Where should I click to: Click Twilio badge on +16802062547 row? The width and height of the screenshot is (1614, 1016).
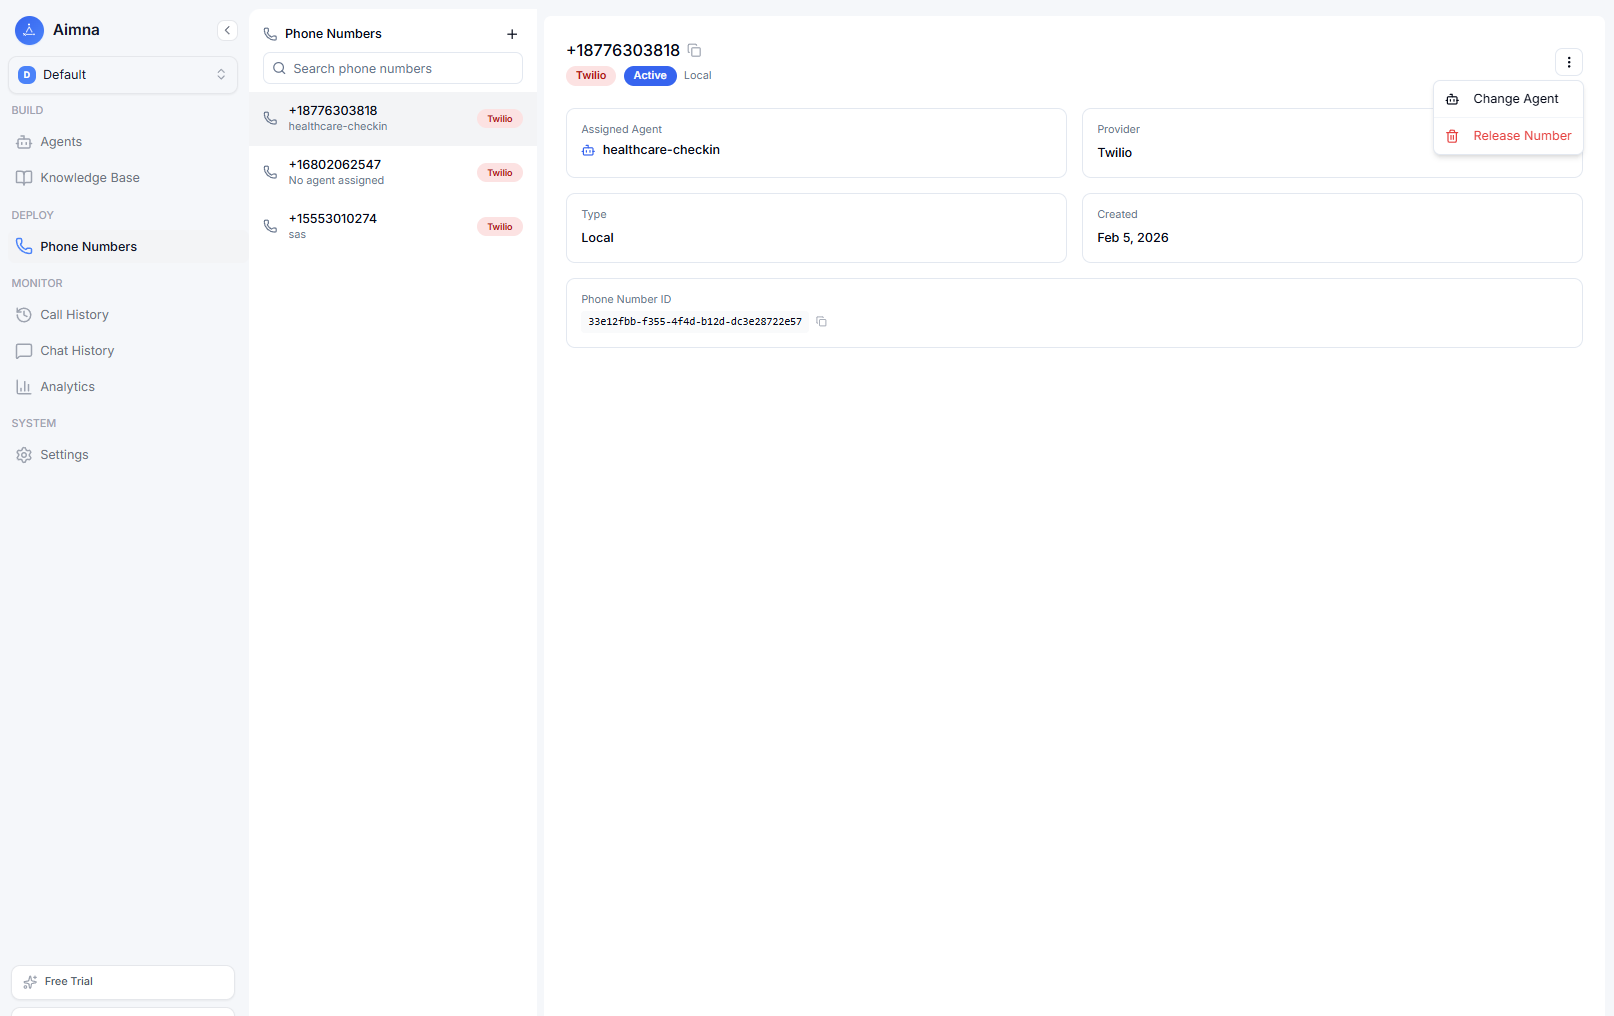(x=500, y=173)
